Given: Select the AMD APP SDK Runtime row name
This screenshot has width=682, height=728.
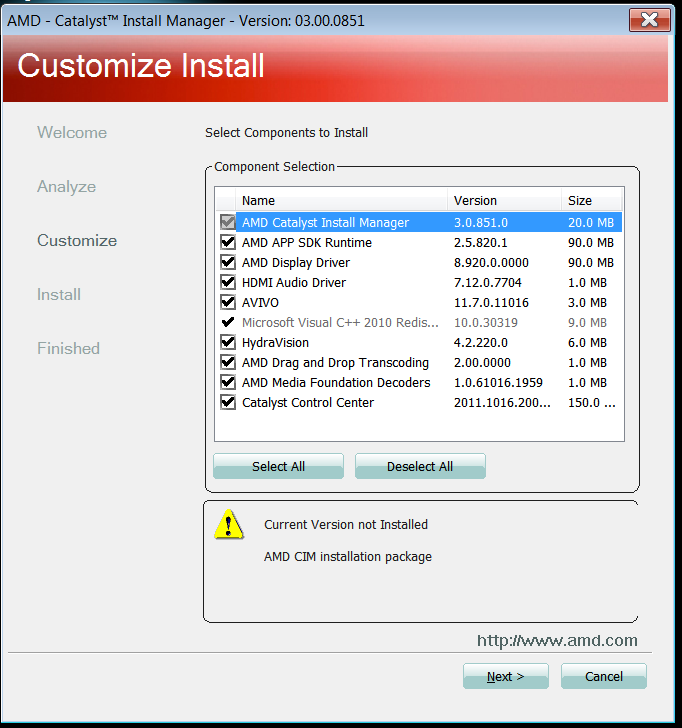Looking at the screenshot, I should tap(307, 242).
